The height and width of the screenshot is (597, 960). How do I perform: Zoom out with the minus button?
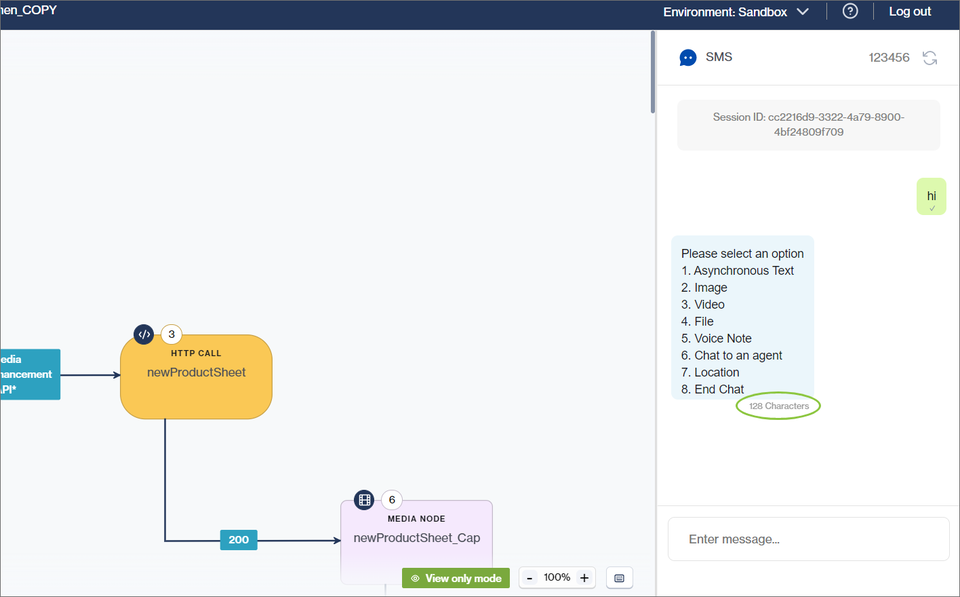pos(530,578)
